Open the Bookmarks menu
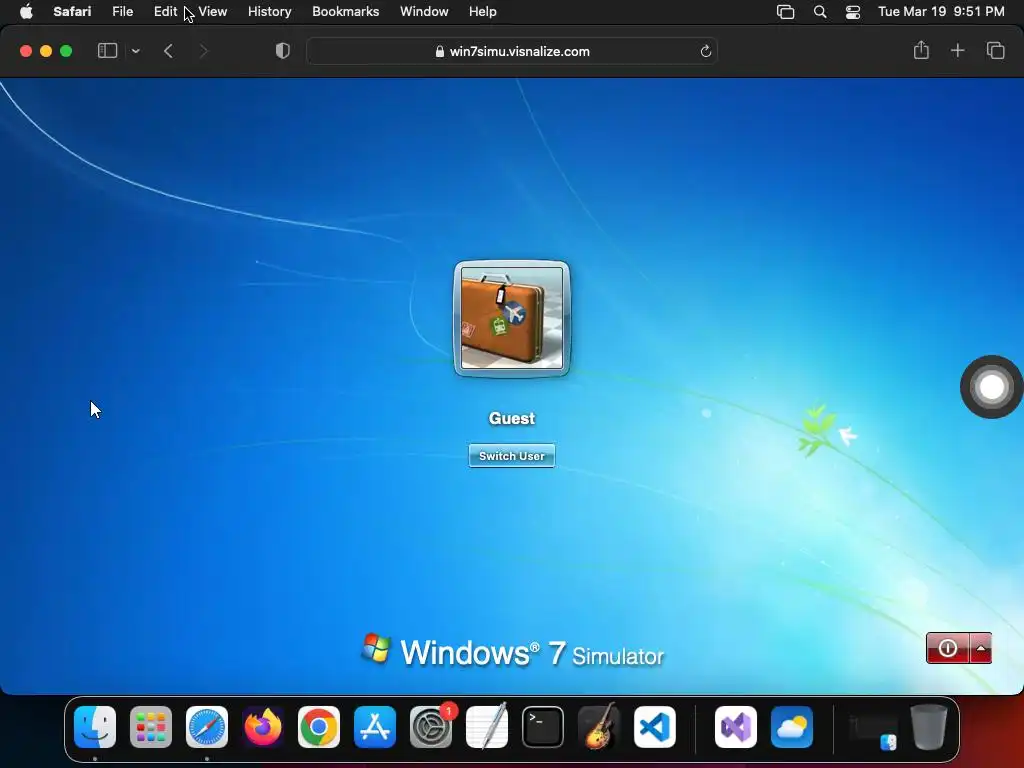This screenshot has height=768, width=1024. click(x=345, y=12)
